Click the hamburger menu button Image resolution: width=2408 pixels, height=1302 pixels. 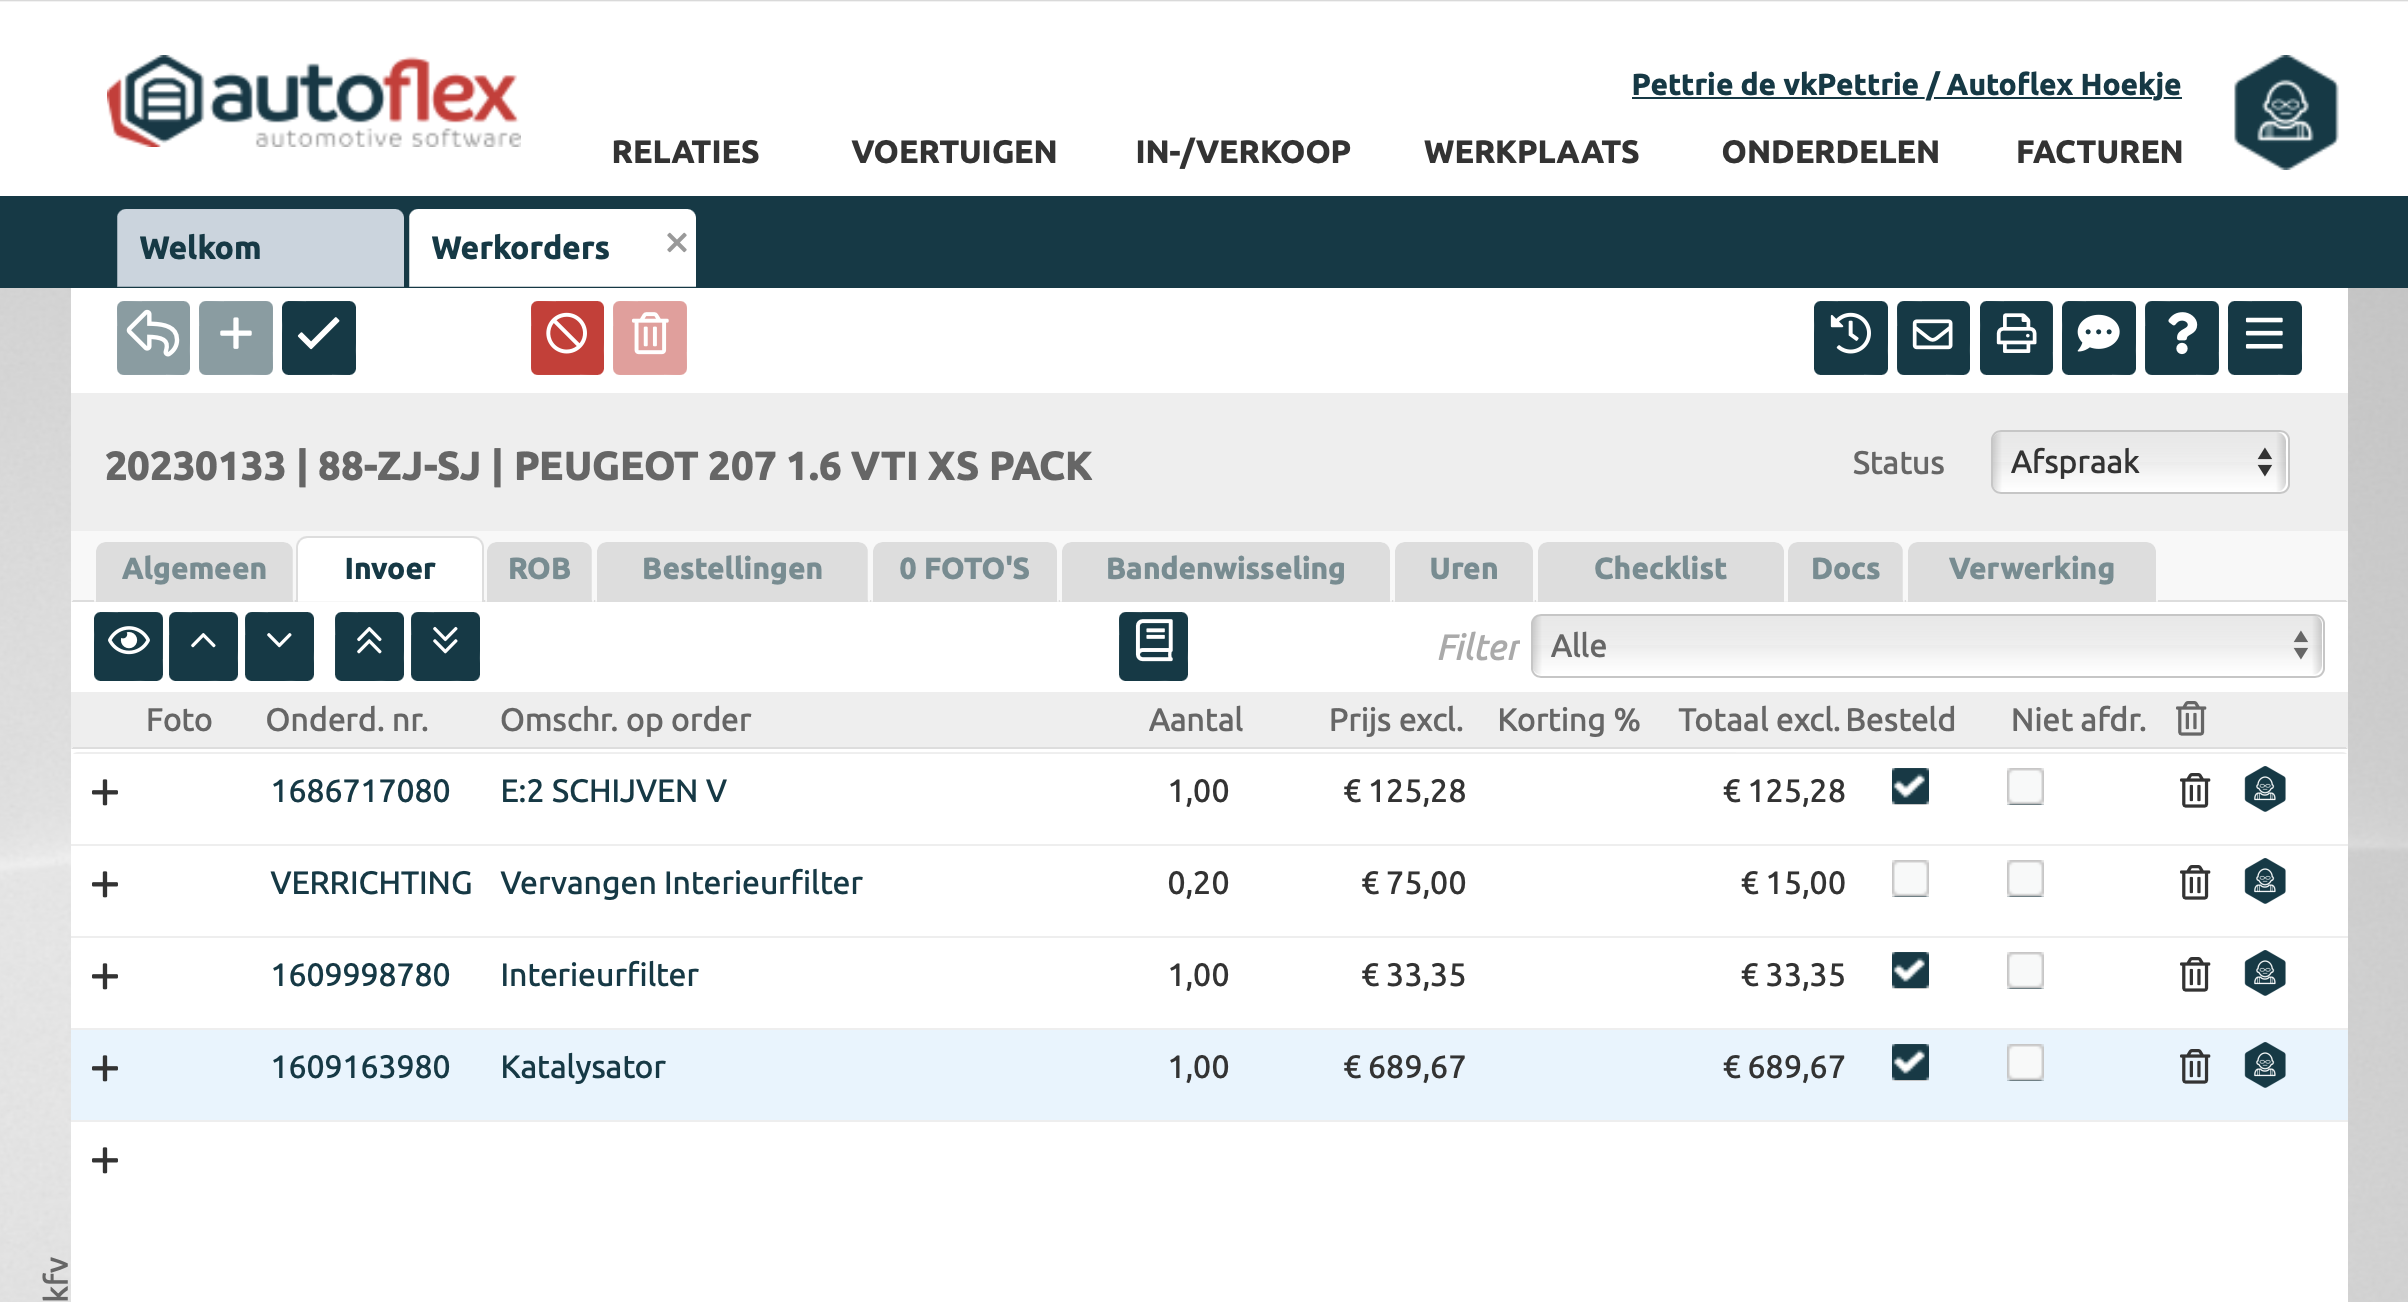2264,337
